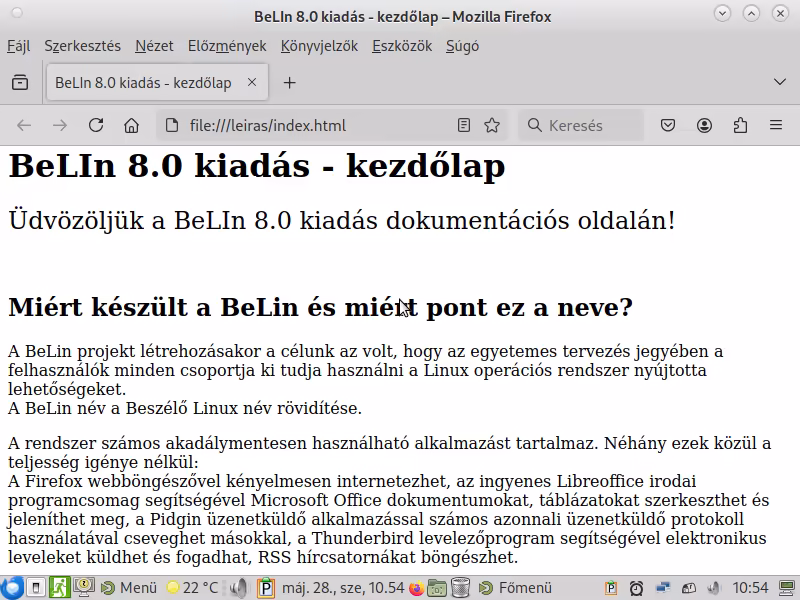
Task: Click the alarm clock tray icon
Action: 636,588
